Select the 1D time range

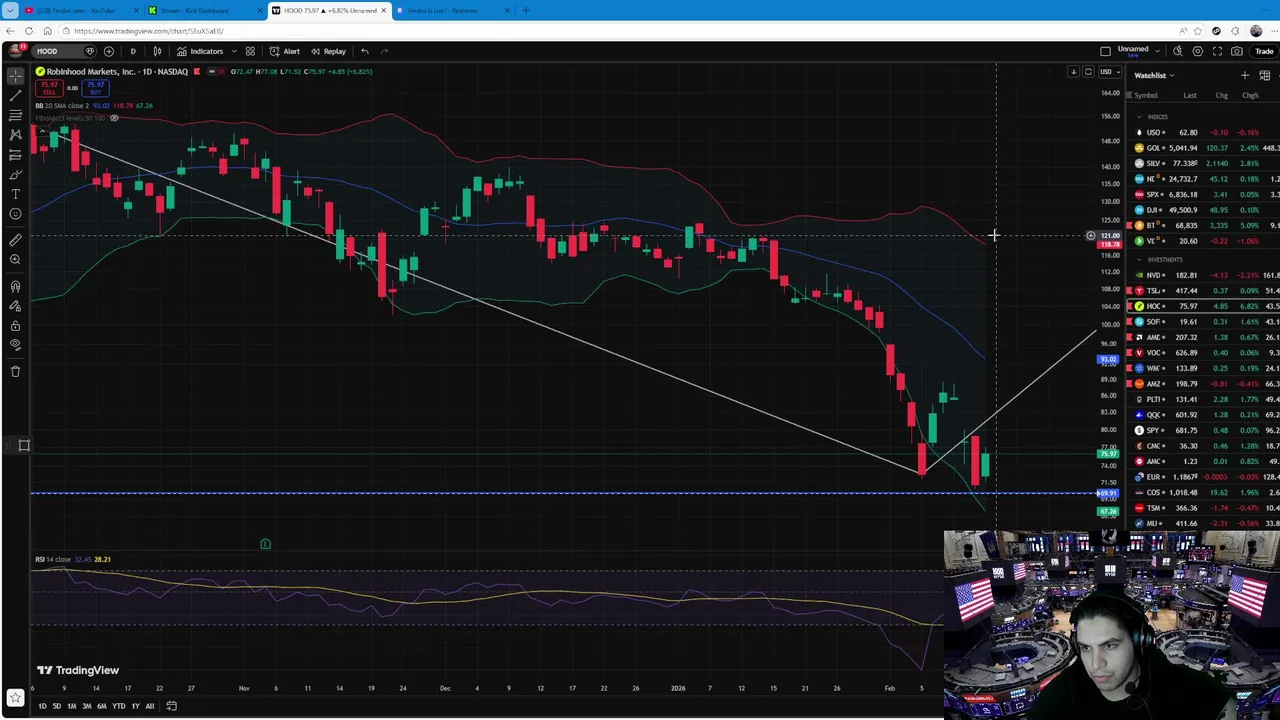pyautogui.click(x=41, y=706)
